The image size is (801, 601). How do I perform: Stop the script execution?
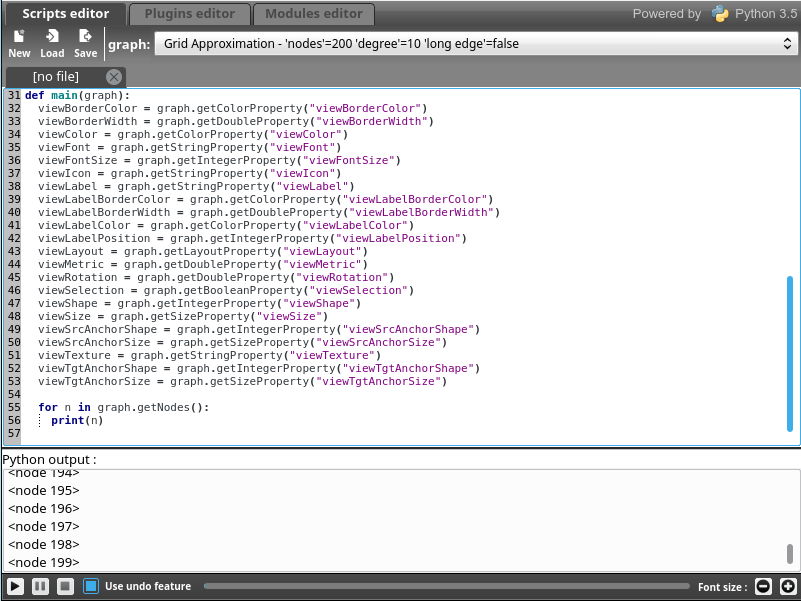click(x=65, y=586)
